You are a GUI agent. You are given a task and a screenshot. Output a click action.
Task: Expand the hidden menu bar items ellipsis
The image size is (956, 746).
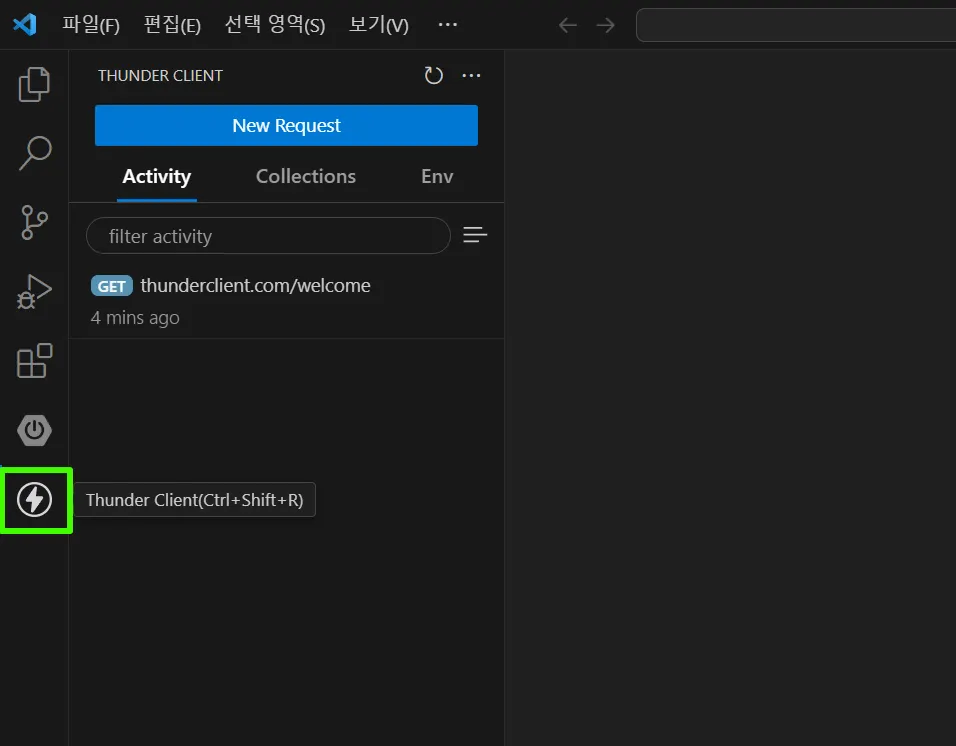point(448,25)
